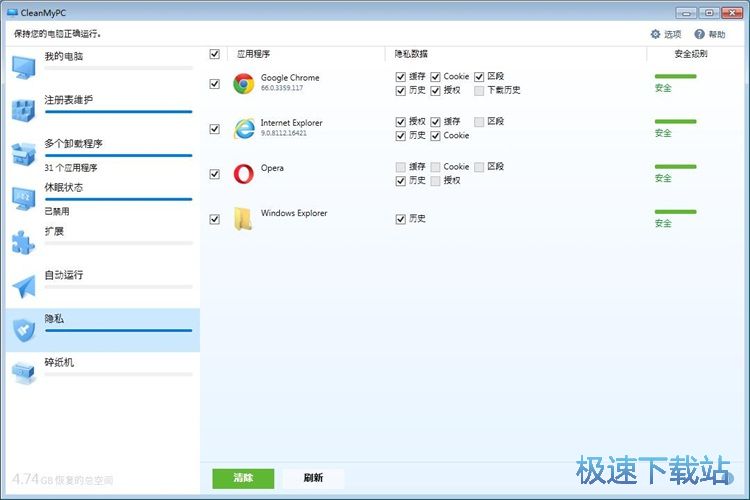Click the My Computer (我的电脑) monitor icon
Screen dimensions: 750x500
click(x=23, y=67)
